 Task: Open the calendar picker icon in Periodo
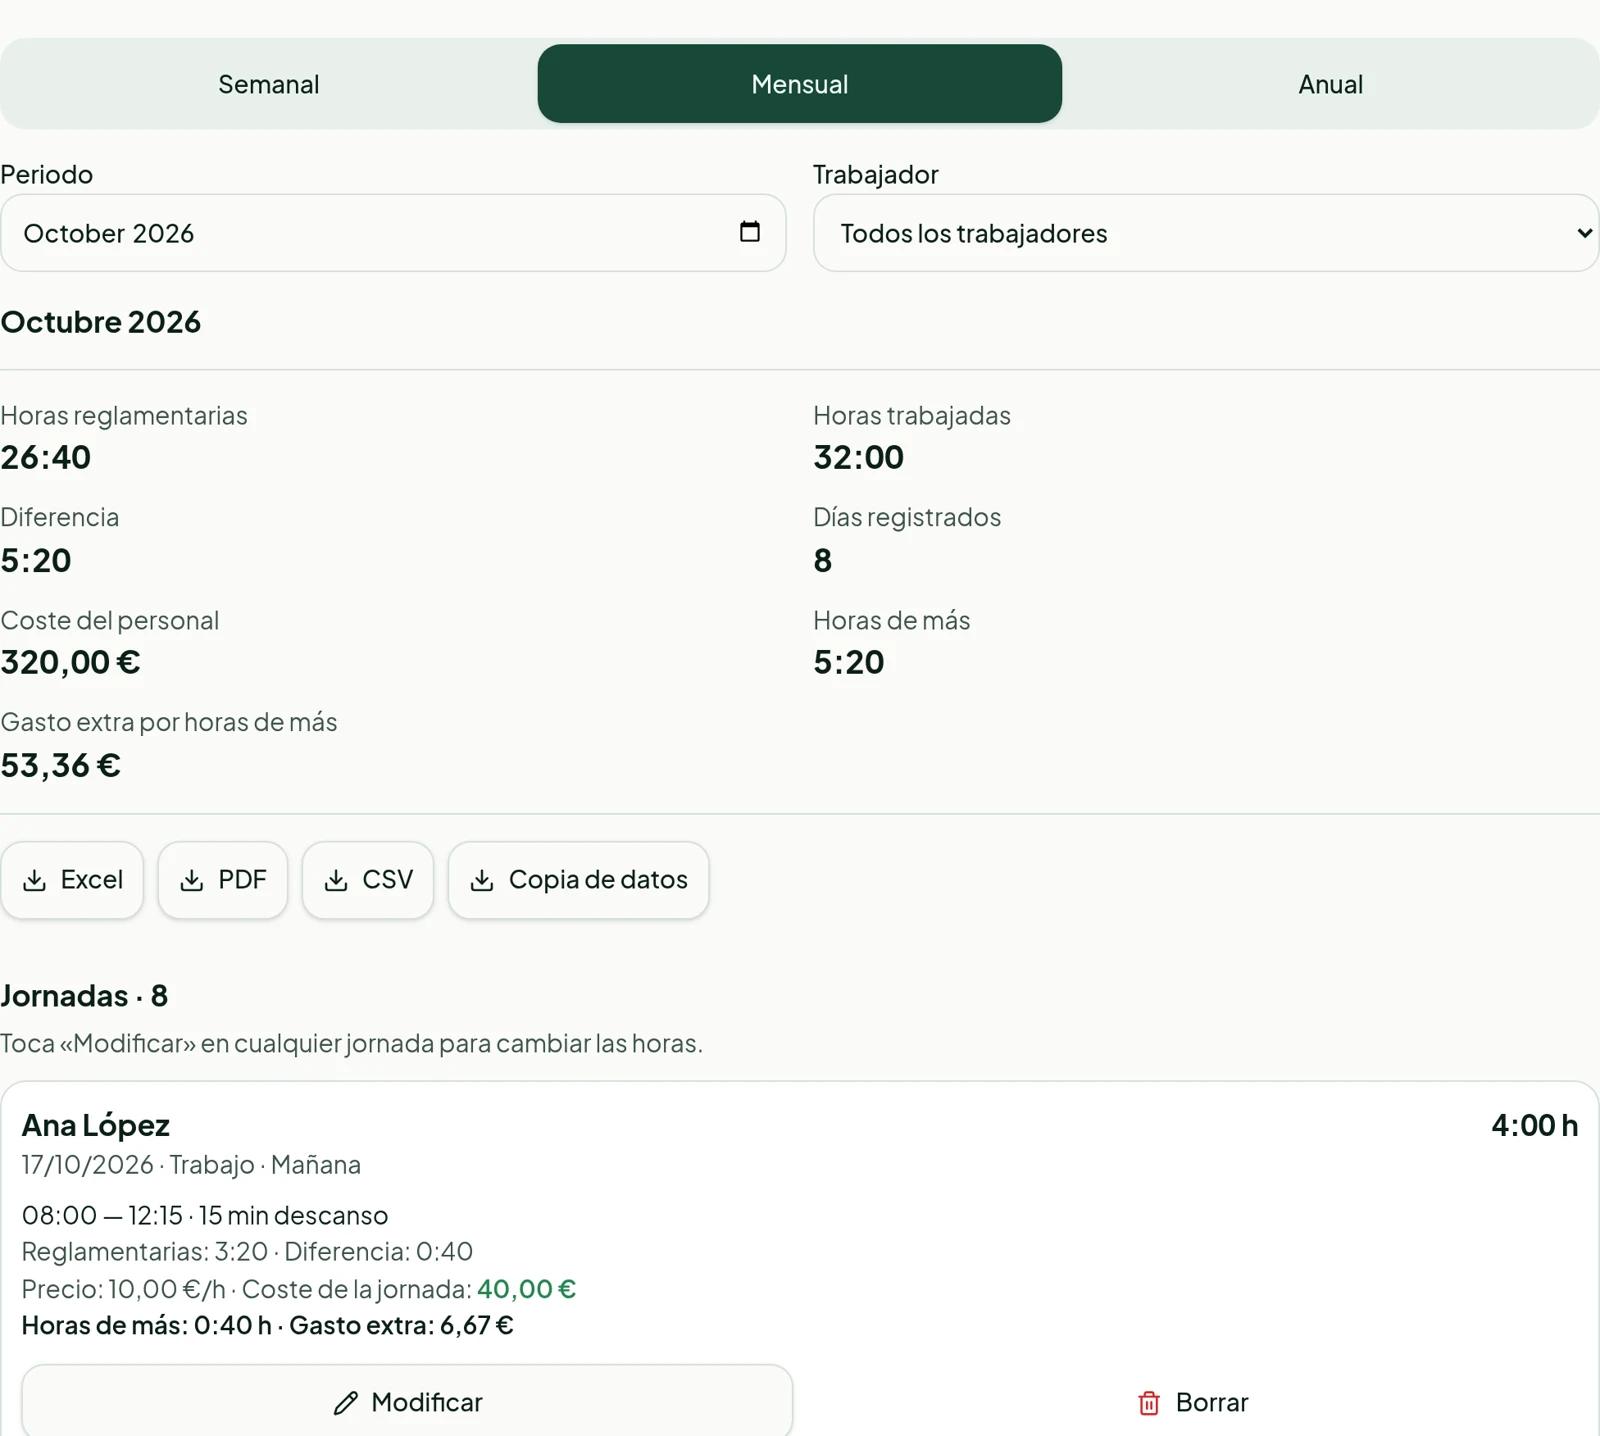[x=749, y=232]
